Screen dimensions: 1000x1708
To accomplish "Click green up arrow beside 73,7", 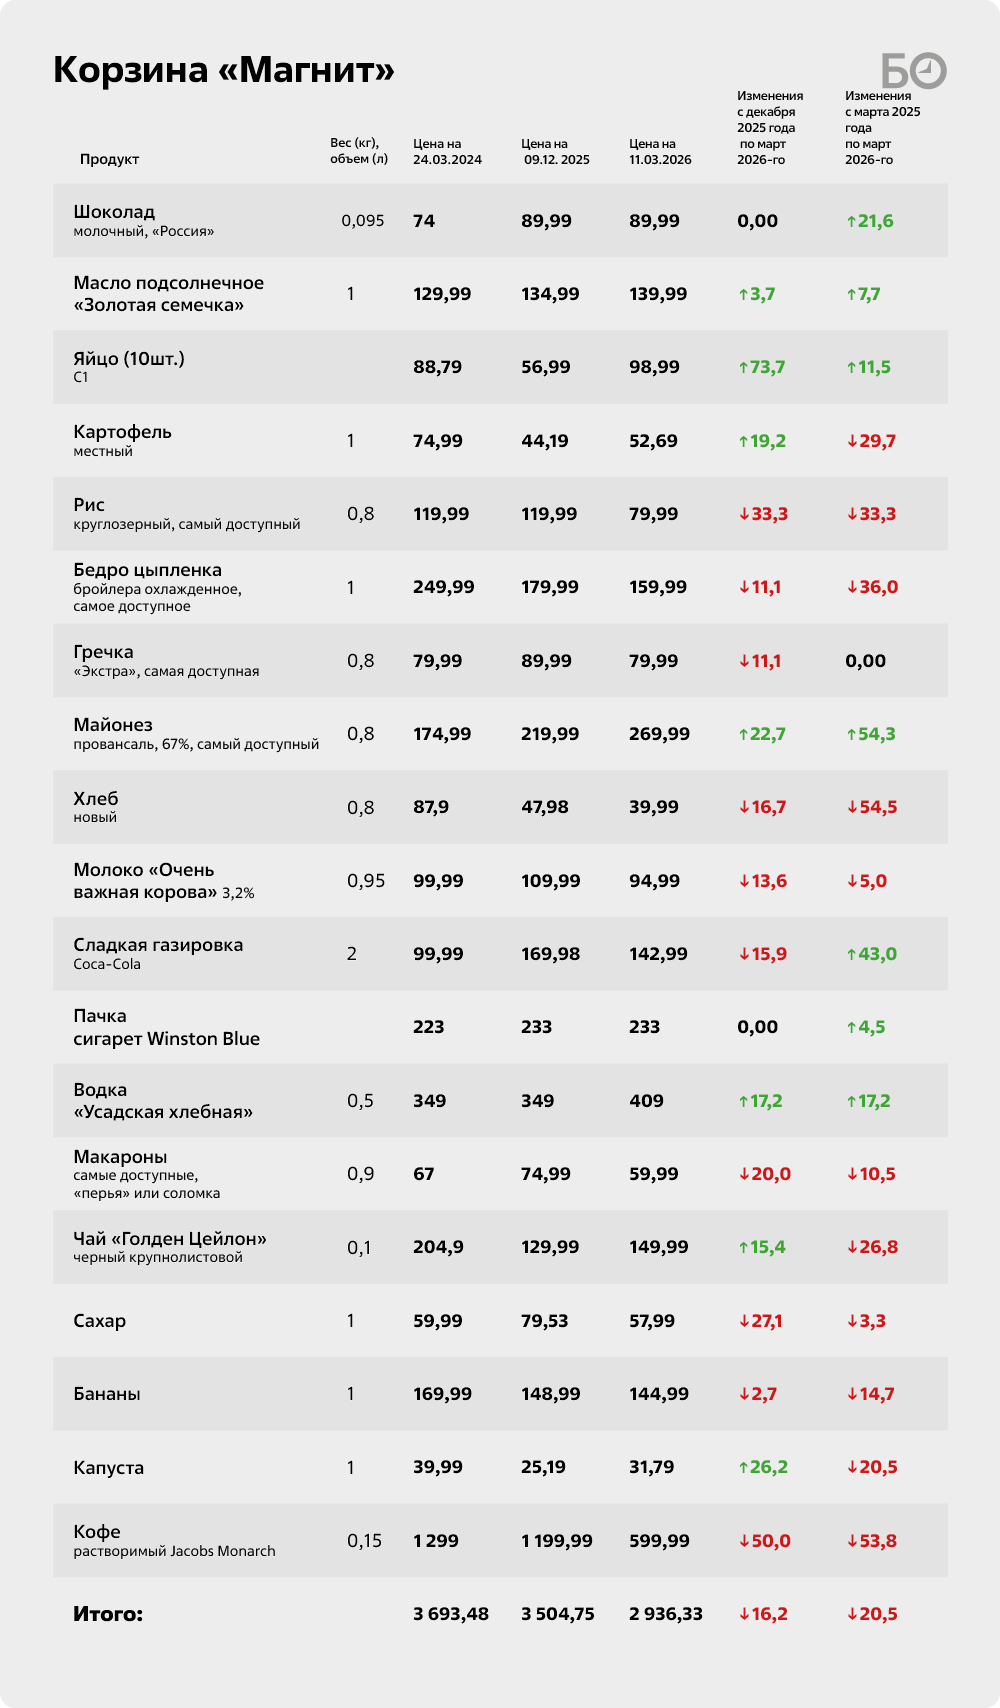I will [x=743, y=368].
